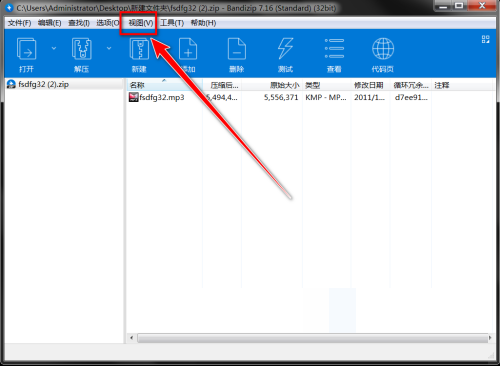This screenshot has width=500, height=366.
Task: Click the Extract (解压) toolbar icon
Action: click(81, 49)
